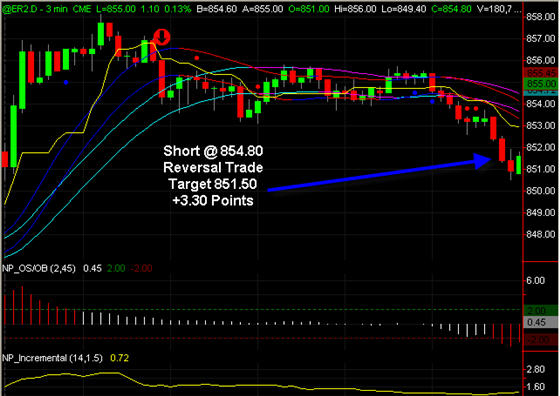Click the '1.10' net change value
The image size is (560, 396).
coord(150,9)
